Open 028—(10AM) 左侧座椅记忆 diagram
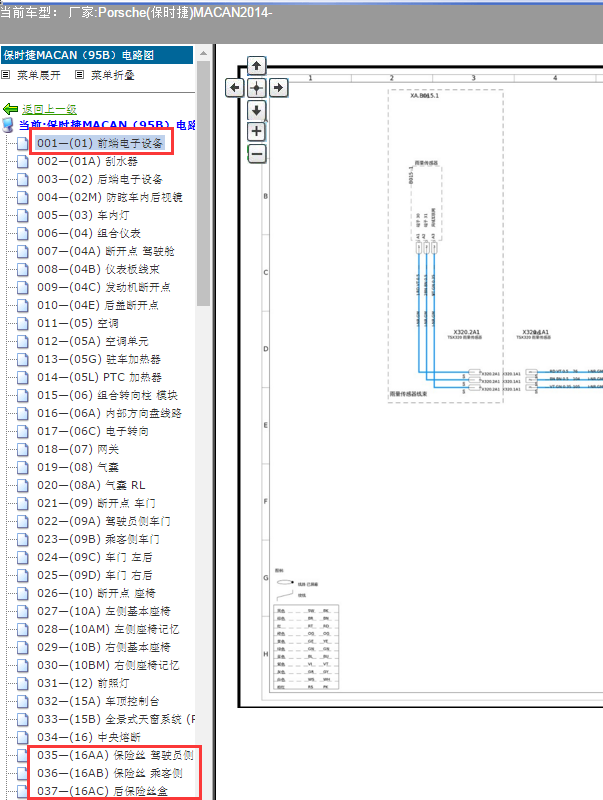This screenshot has width=603, height=800. pyautogui.click(x=108, y=629)
